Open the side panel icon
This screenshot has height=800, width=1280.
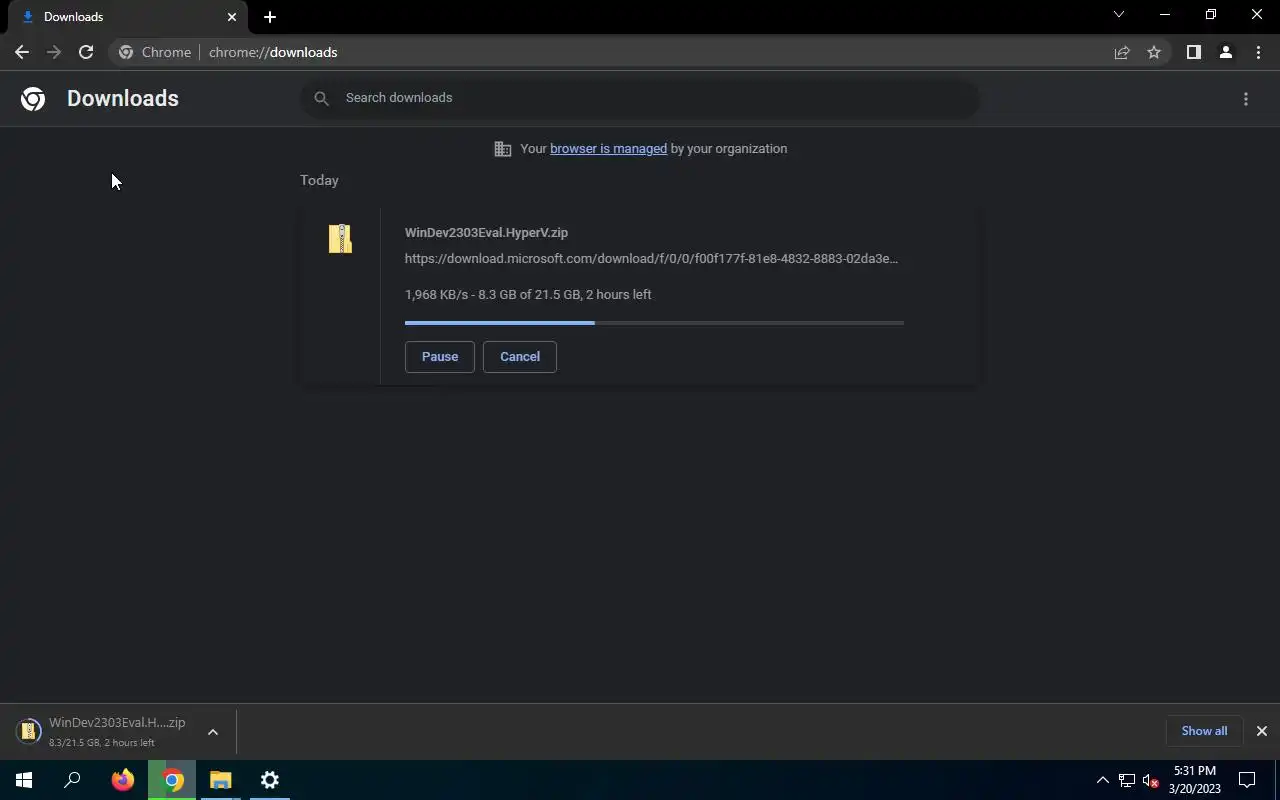[x=1194, y=52]
